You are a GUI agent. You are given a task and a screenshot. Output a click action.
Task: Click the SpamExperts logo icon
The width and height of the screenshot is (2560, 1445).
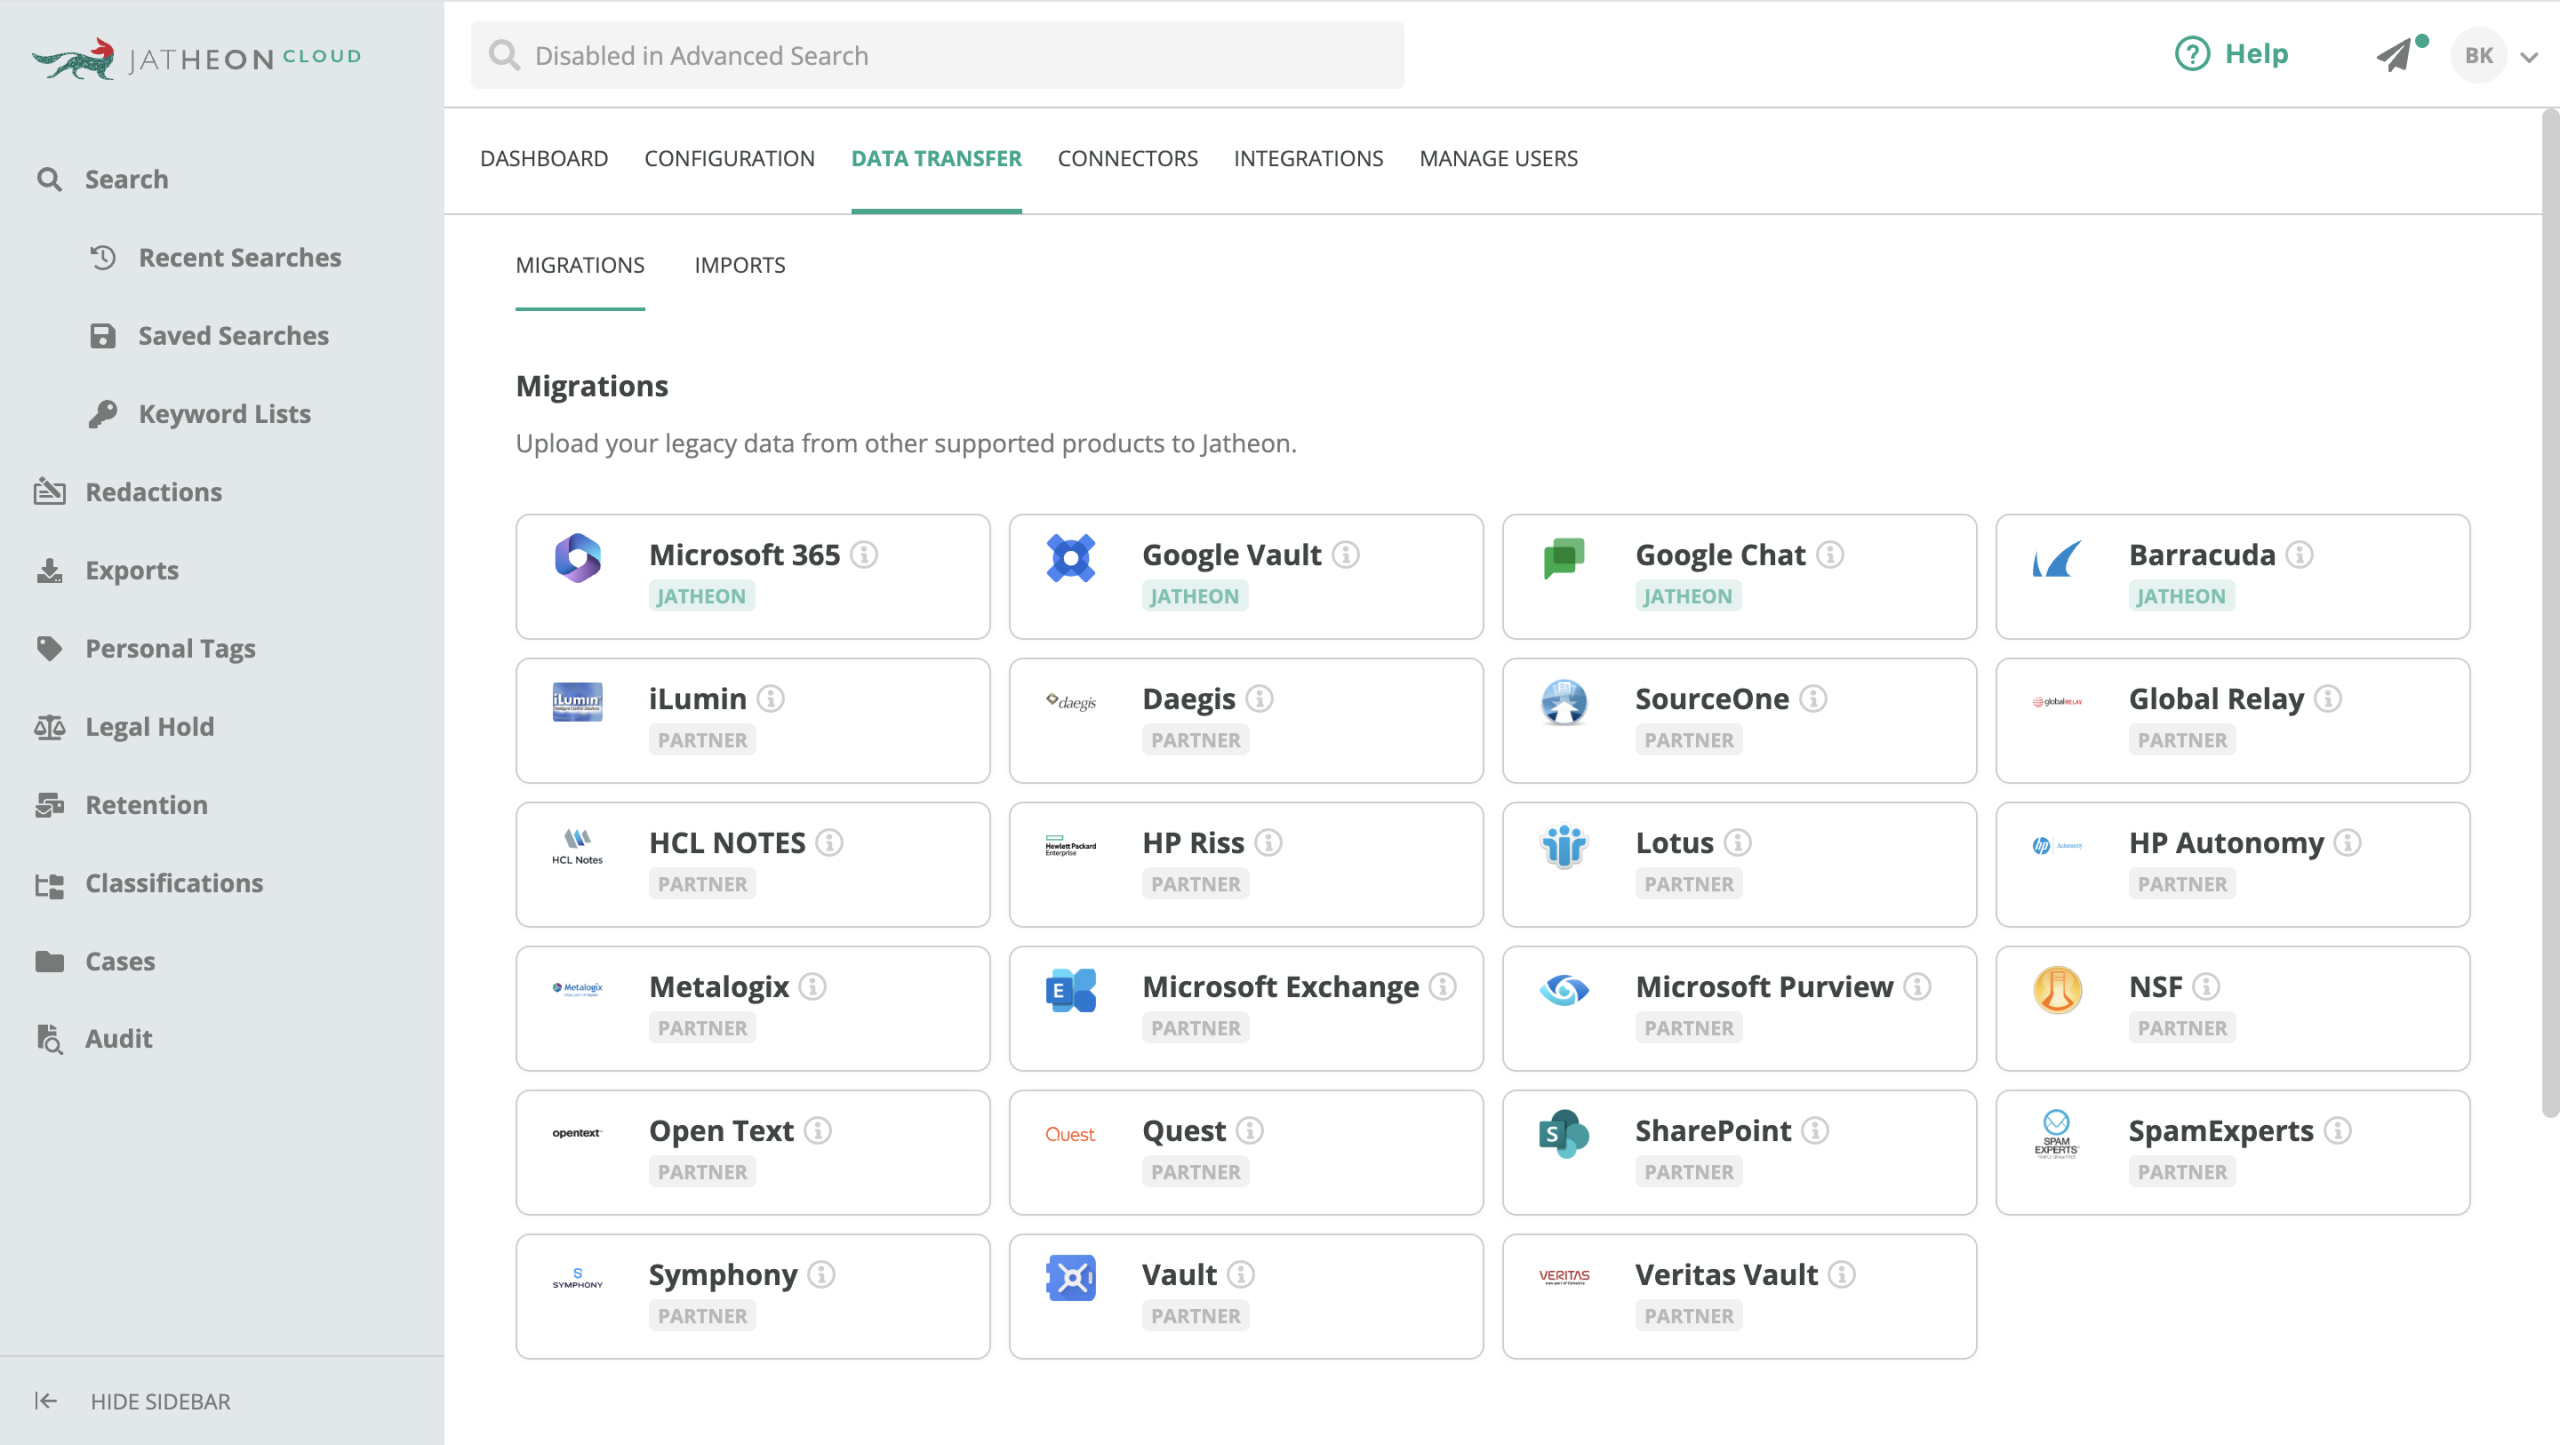(2057, 1133)
